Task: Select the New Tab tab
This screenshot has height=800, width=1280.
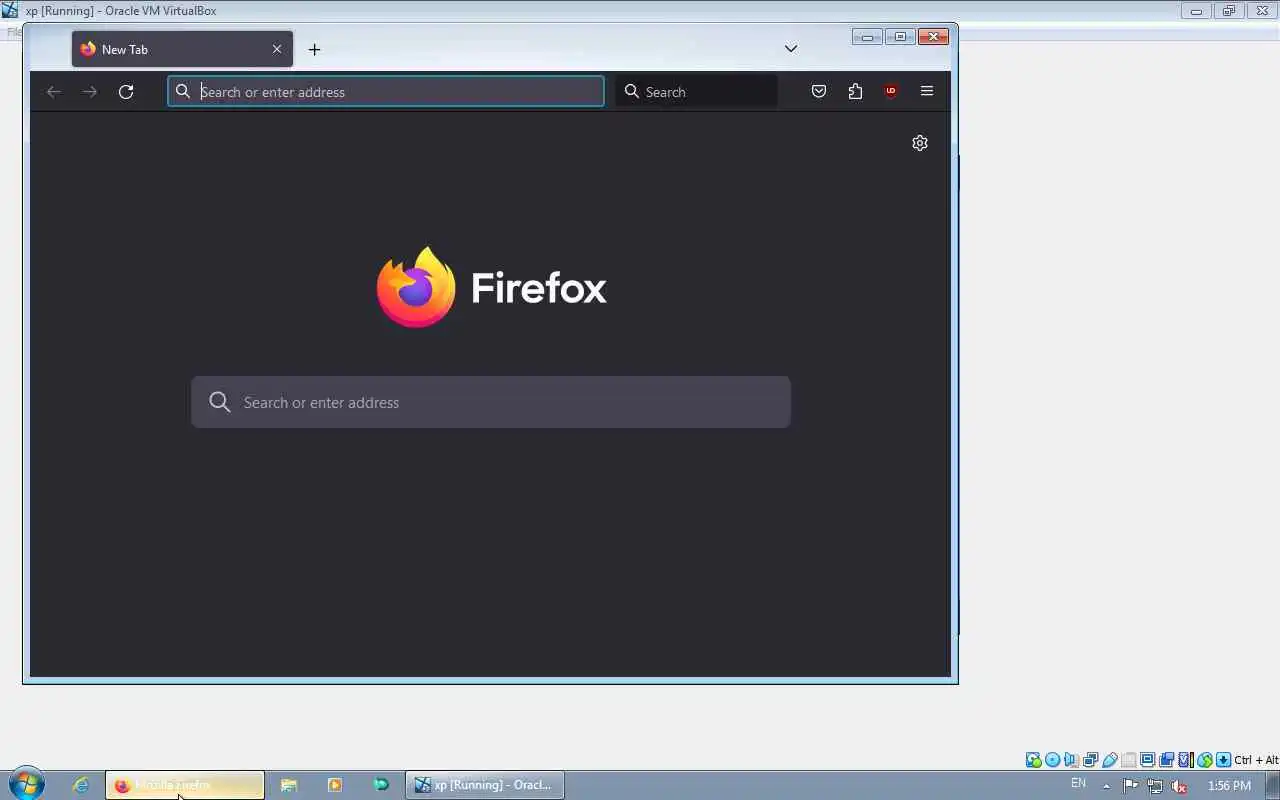Action: tap(182, 49)
